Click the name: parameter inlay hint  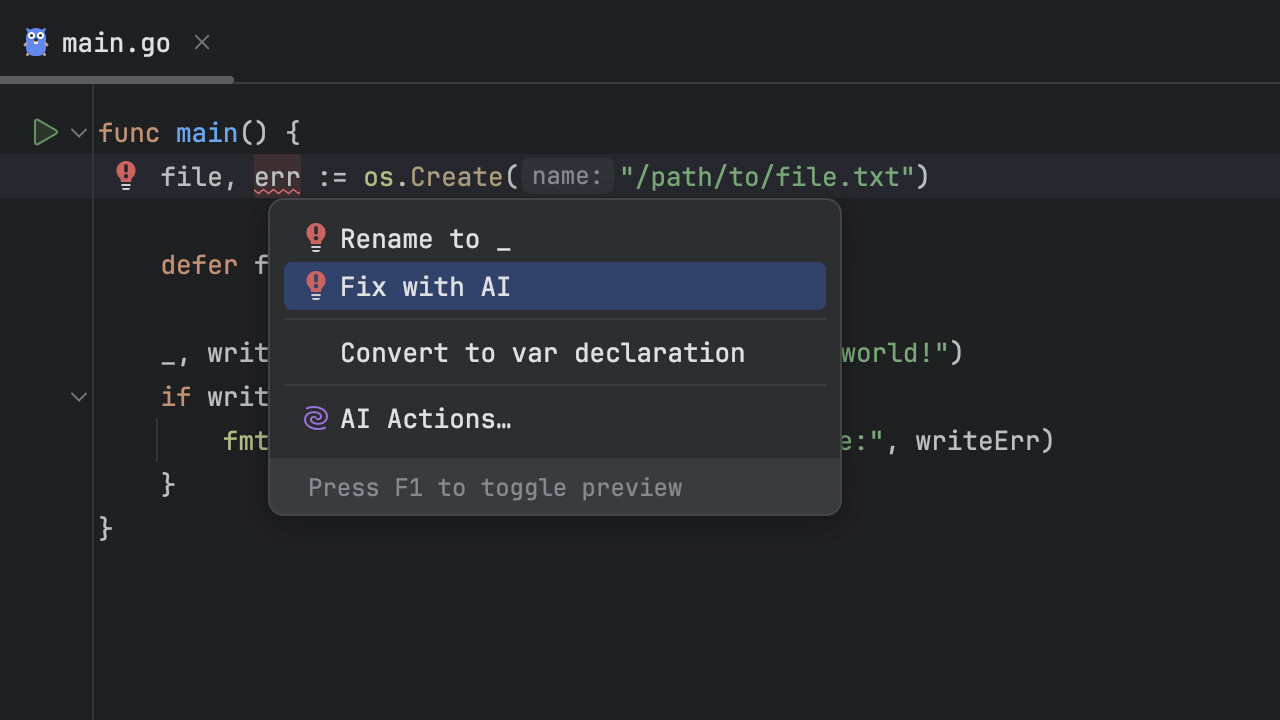click(567, 177)
